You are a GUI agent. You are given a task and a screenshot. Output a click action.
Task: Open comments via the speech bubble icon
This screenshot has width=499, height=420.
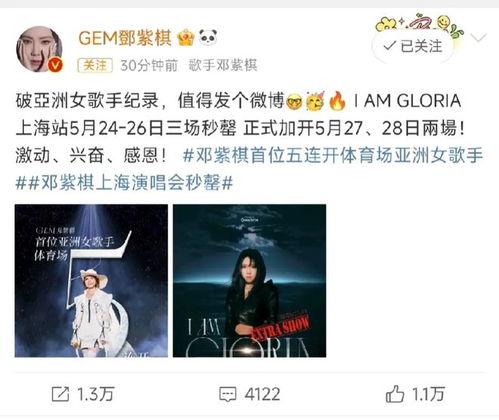[x=228, y=394]
